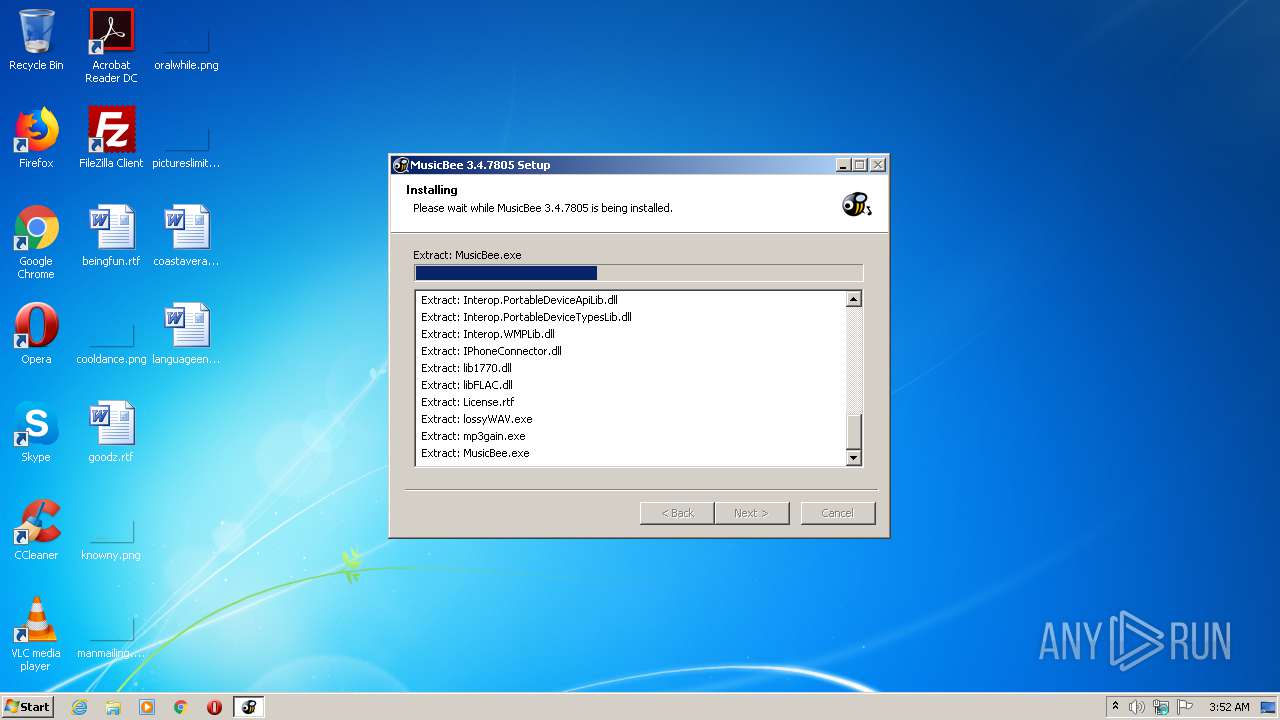Click the log list scroll down arrow
The width and height of the screenshot is (1280, 720).
[854, 458]
